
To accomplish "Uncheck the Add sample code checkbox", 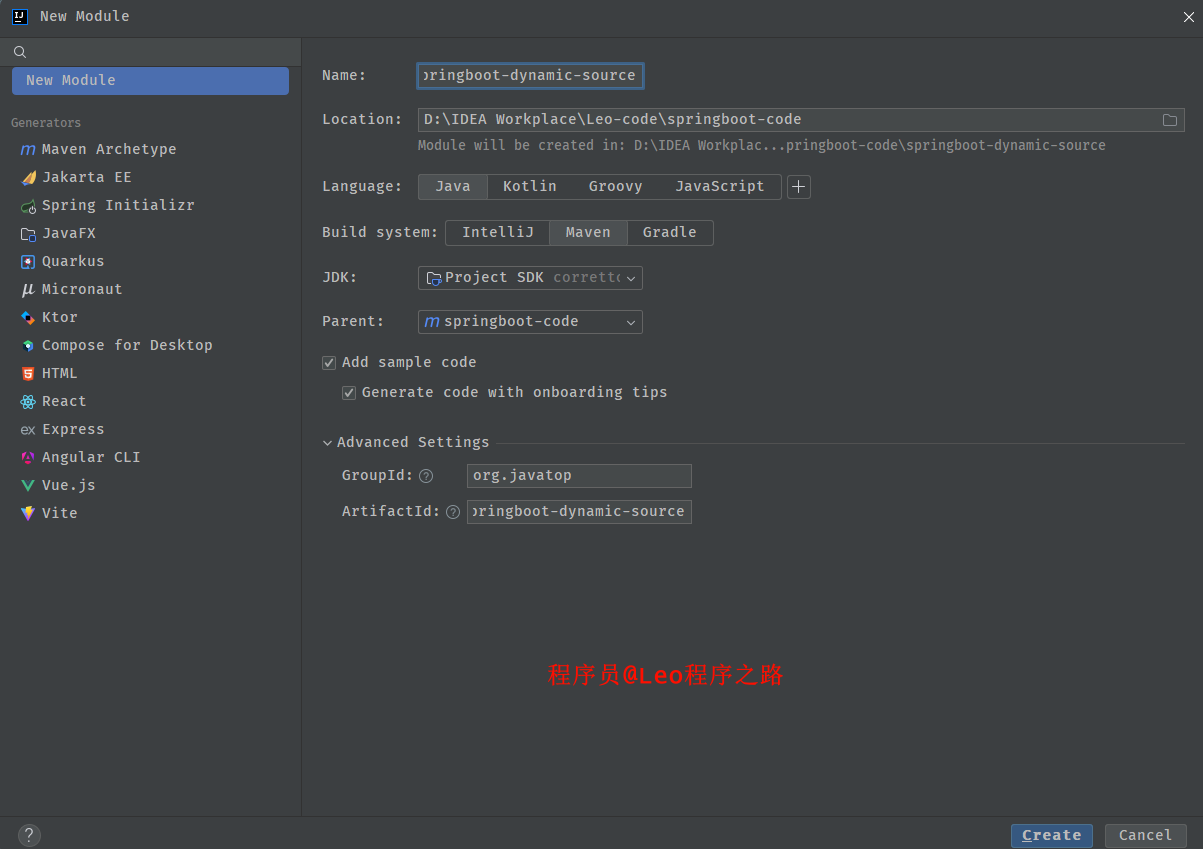I will pos(329,363).
